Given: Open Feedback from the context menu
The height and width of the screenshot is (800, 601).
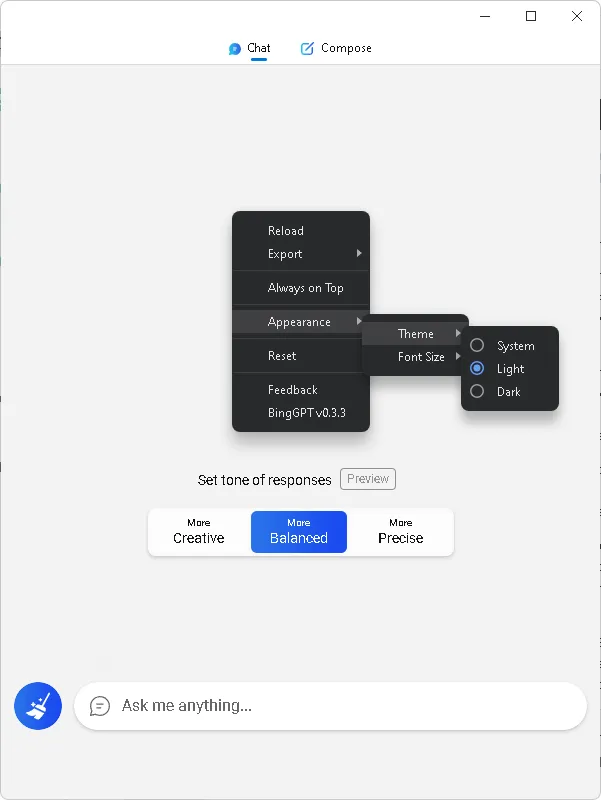Looking at the screenshot, I should click(292, 390).
